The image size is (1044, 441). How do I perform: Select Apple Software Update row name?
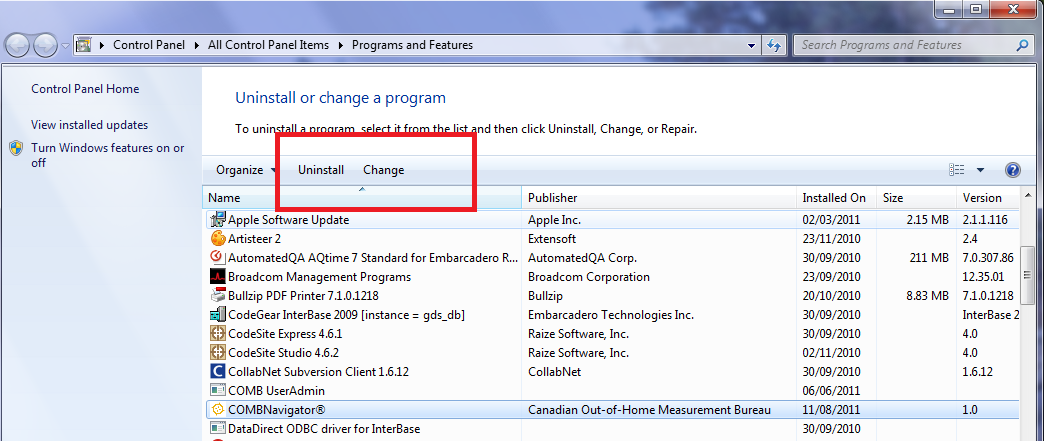point(288,219)
